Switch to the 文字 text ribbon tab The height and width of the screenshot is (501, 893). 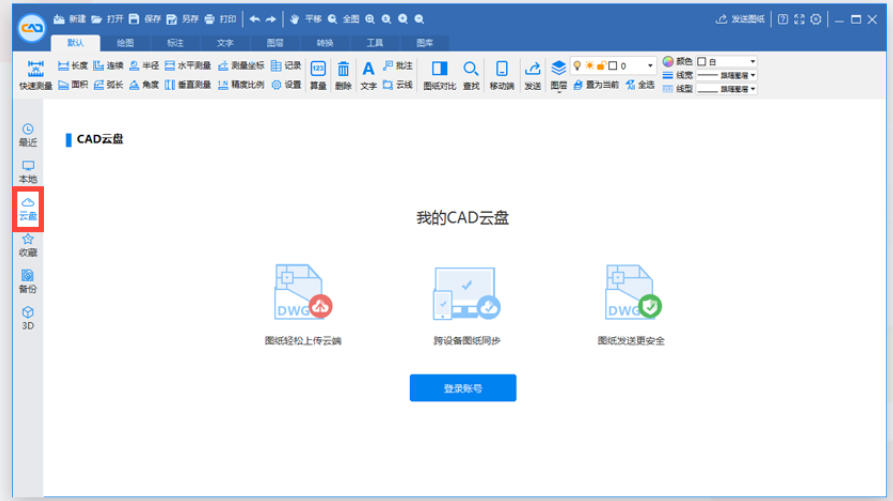pos(225,43)
